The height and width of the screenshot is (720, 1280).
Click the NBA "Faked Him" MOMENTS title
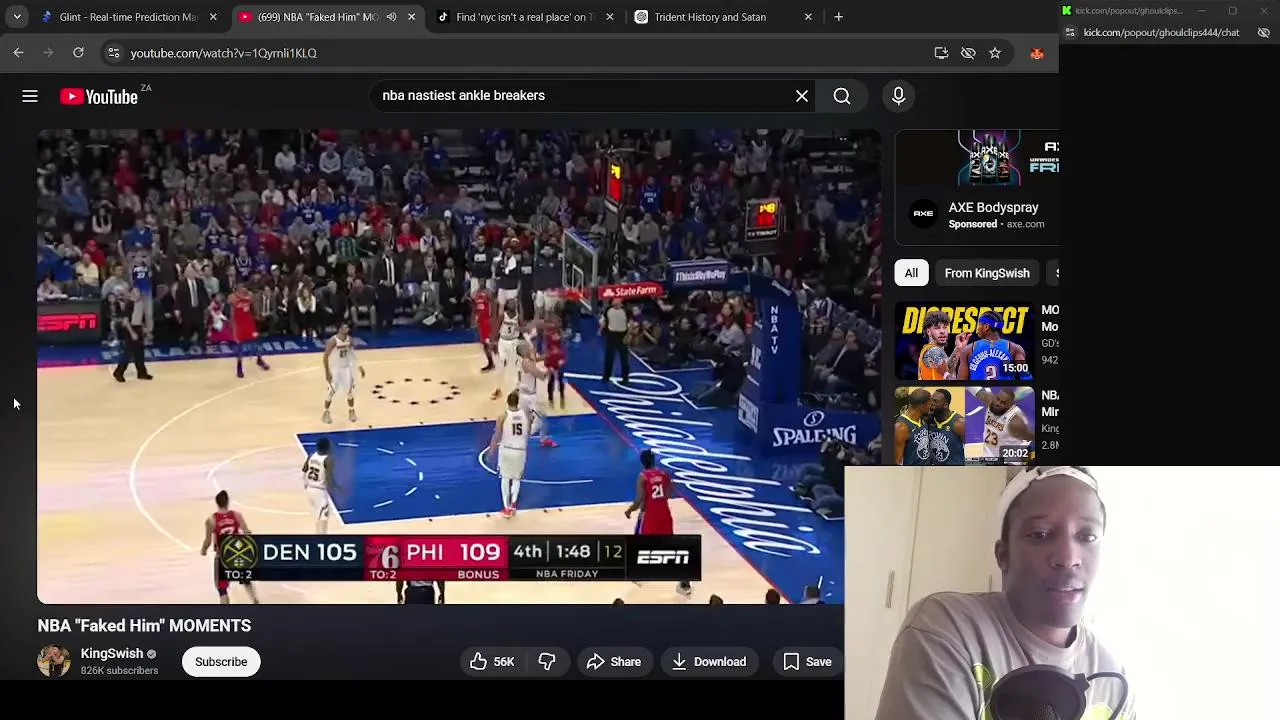tap(144, 626)
